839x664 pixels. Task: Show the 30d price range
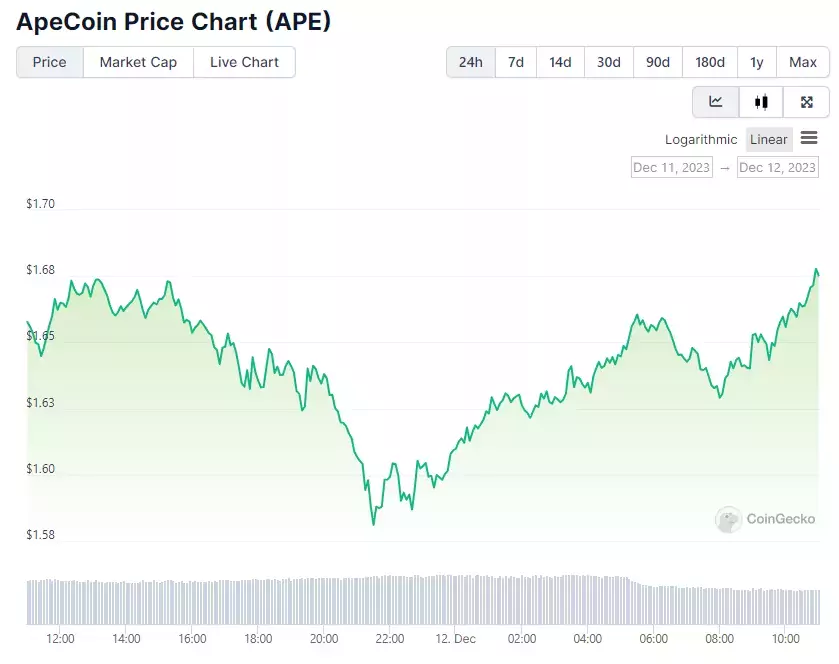[x=609, y=62]
